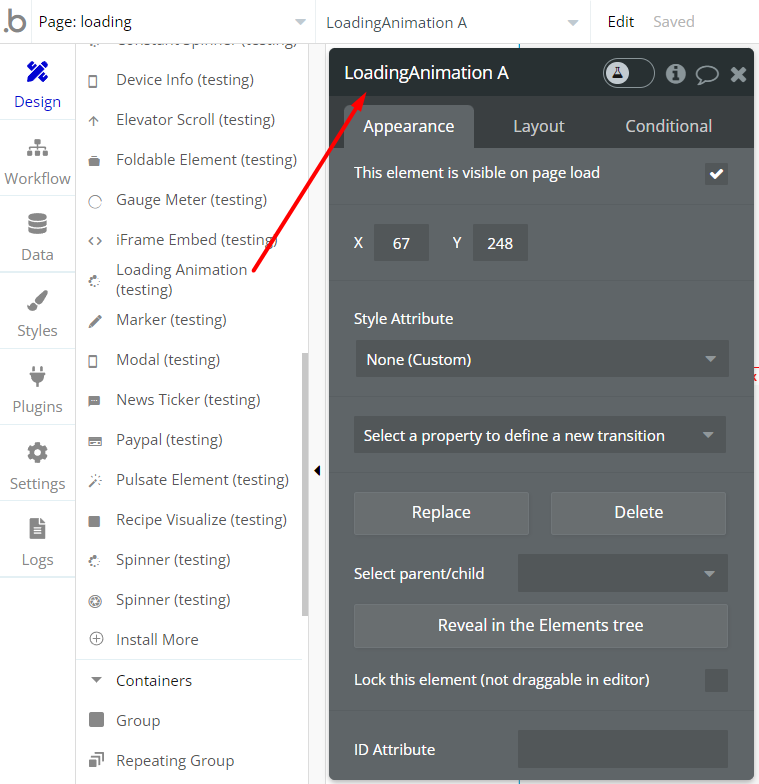The width and height of the screenshot is (759, 784).
Task: Uncheck element visible on page load
Action: 716,174
